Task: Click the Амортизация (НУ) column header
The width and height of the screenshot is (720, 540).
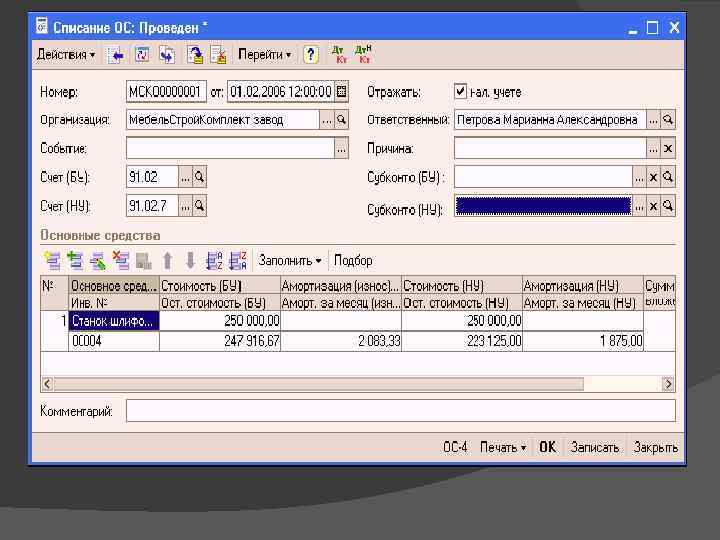Action: click(583, 286)
